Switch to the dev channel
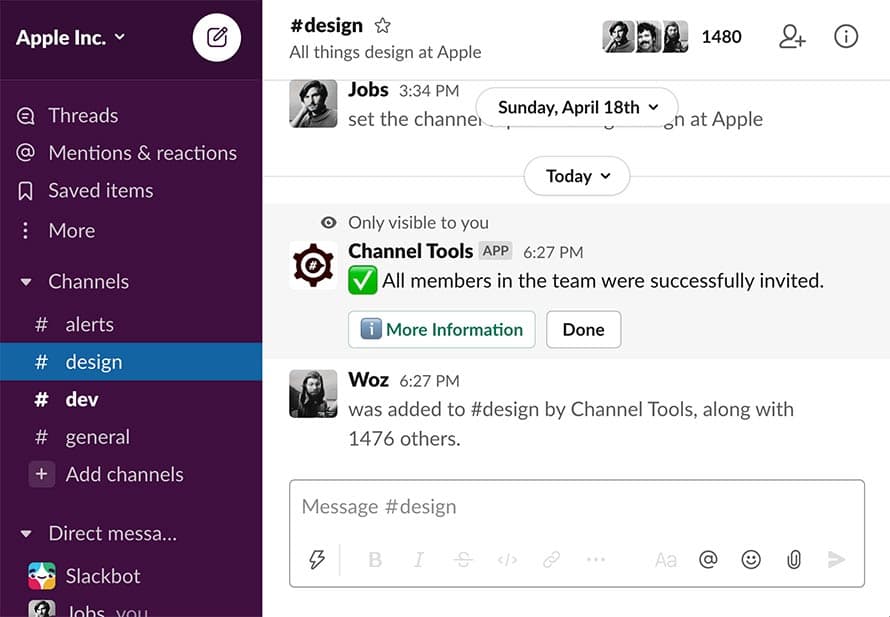The image size is (890, 617). tap(82, 399)
